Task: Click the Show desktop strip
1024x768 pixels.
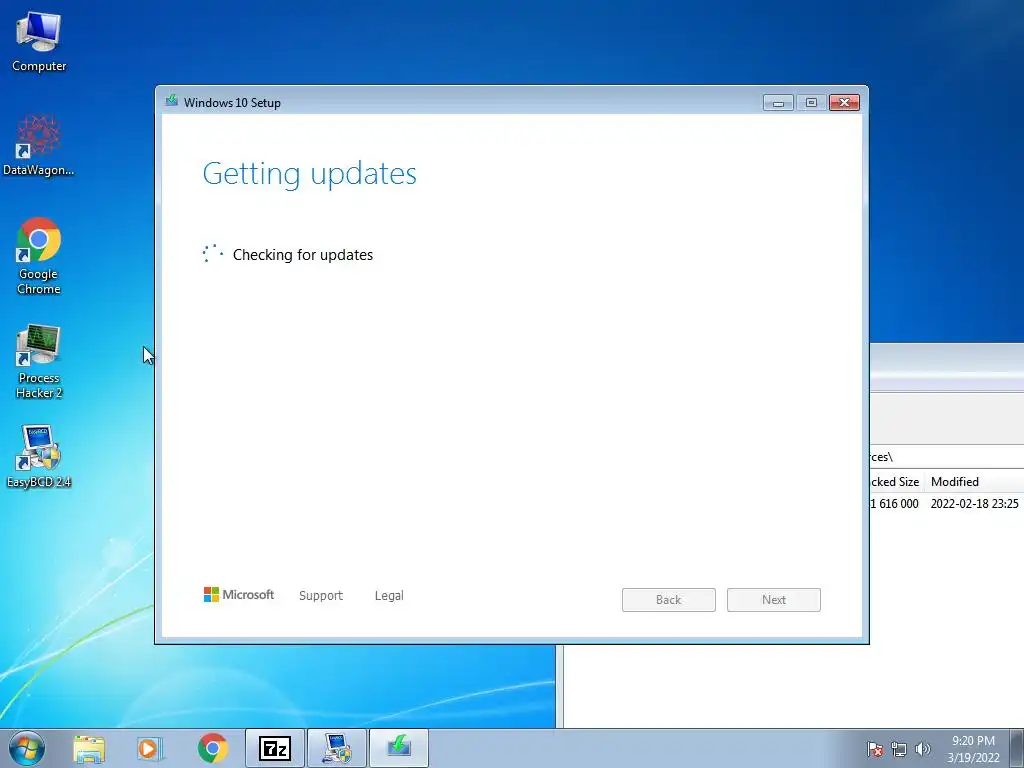Action: (1017, 748)
